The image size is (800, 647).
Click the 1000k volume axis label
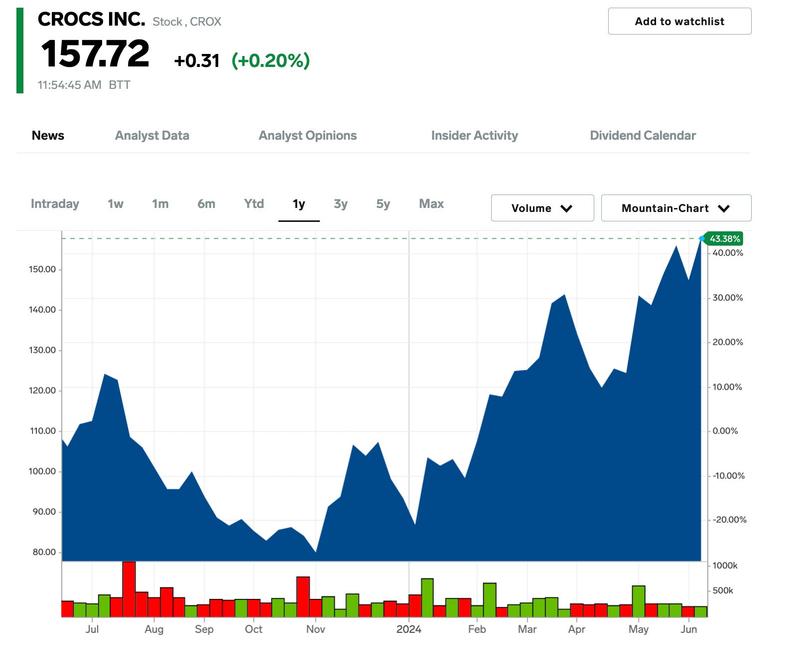point(725,566)
